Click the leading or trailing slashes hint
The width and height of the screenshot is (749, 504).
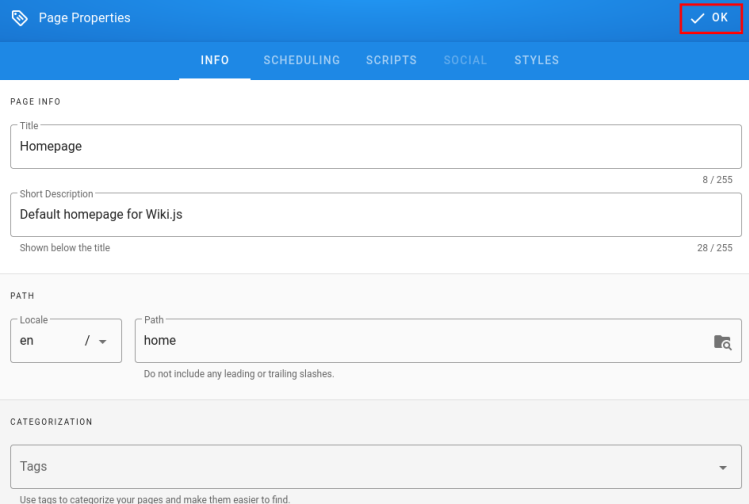click(239, 374)
